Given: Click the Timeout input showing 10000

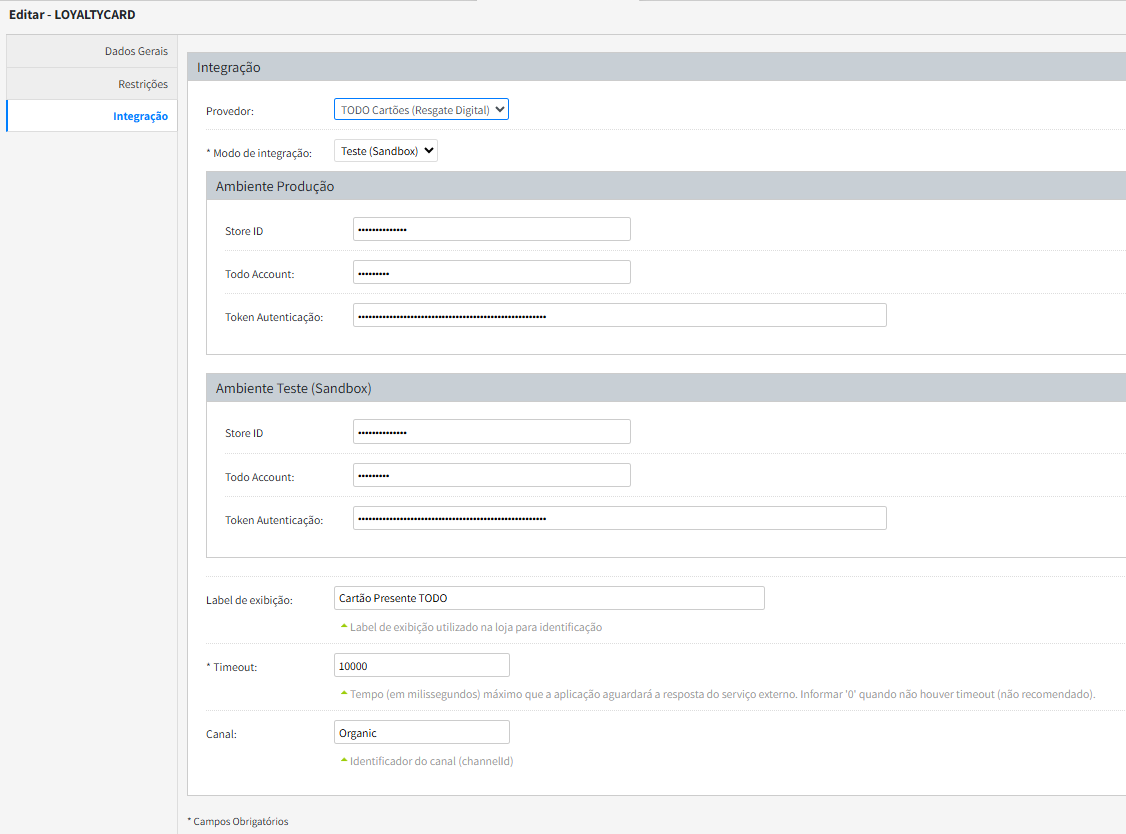Looking at the screenshot, I should (421, 665).
